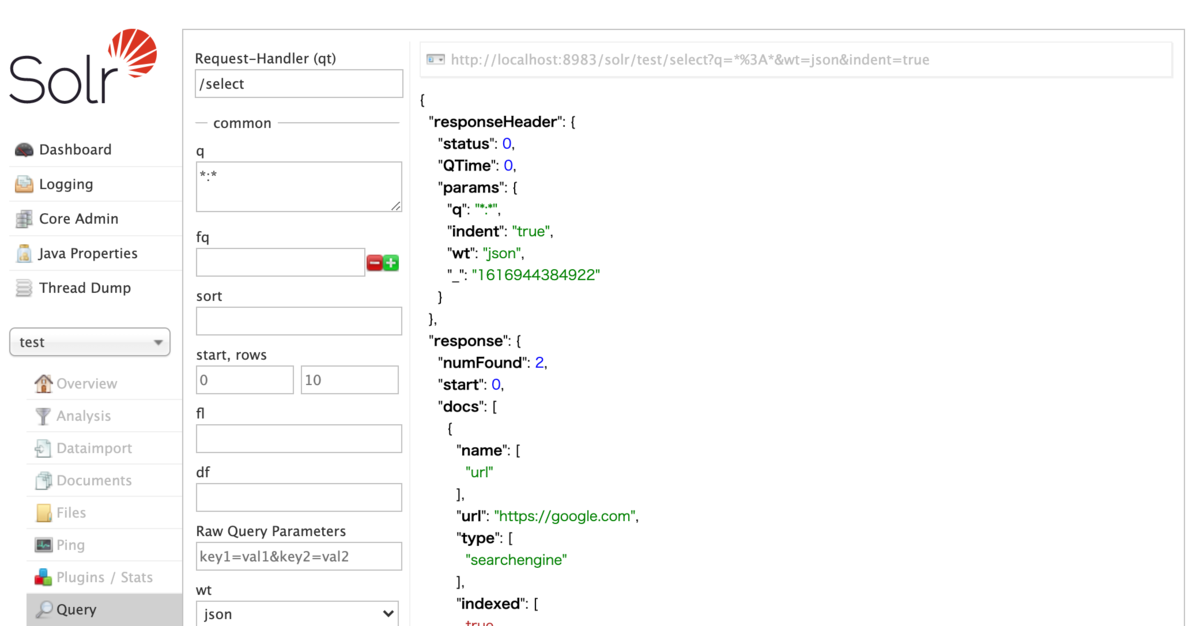The width and height of the screenshot is (1200, 626).
Task: Click the fl input field
Action: tap(299, 438)
